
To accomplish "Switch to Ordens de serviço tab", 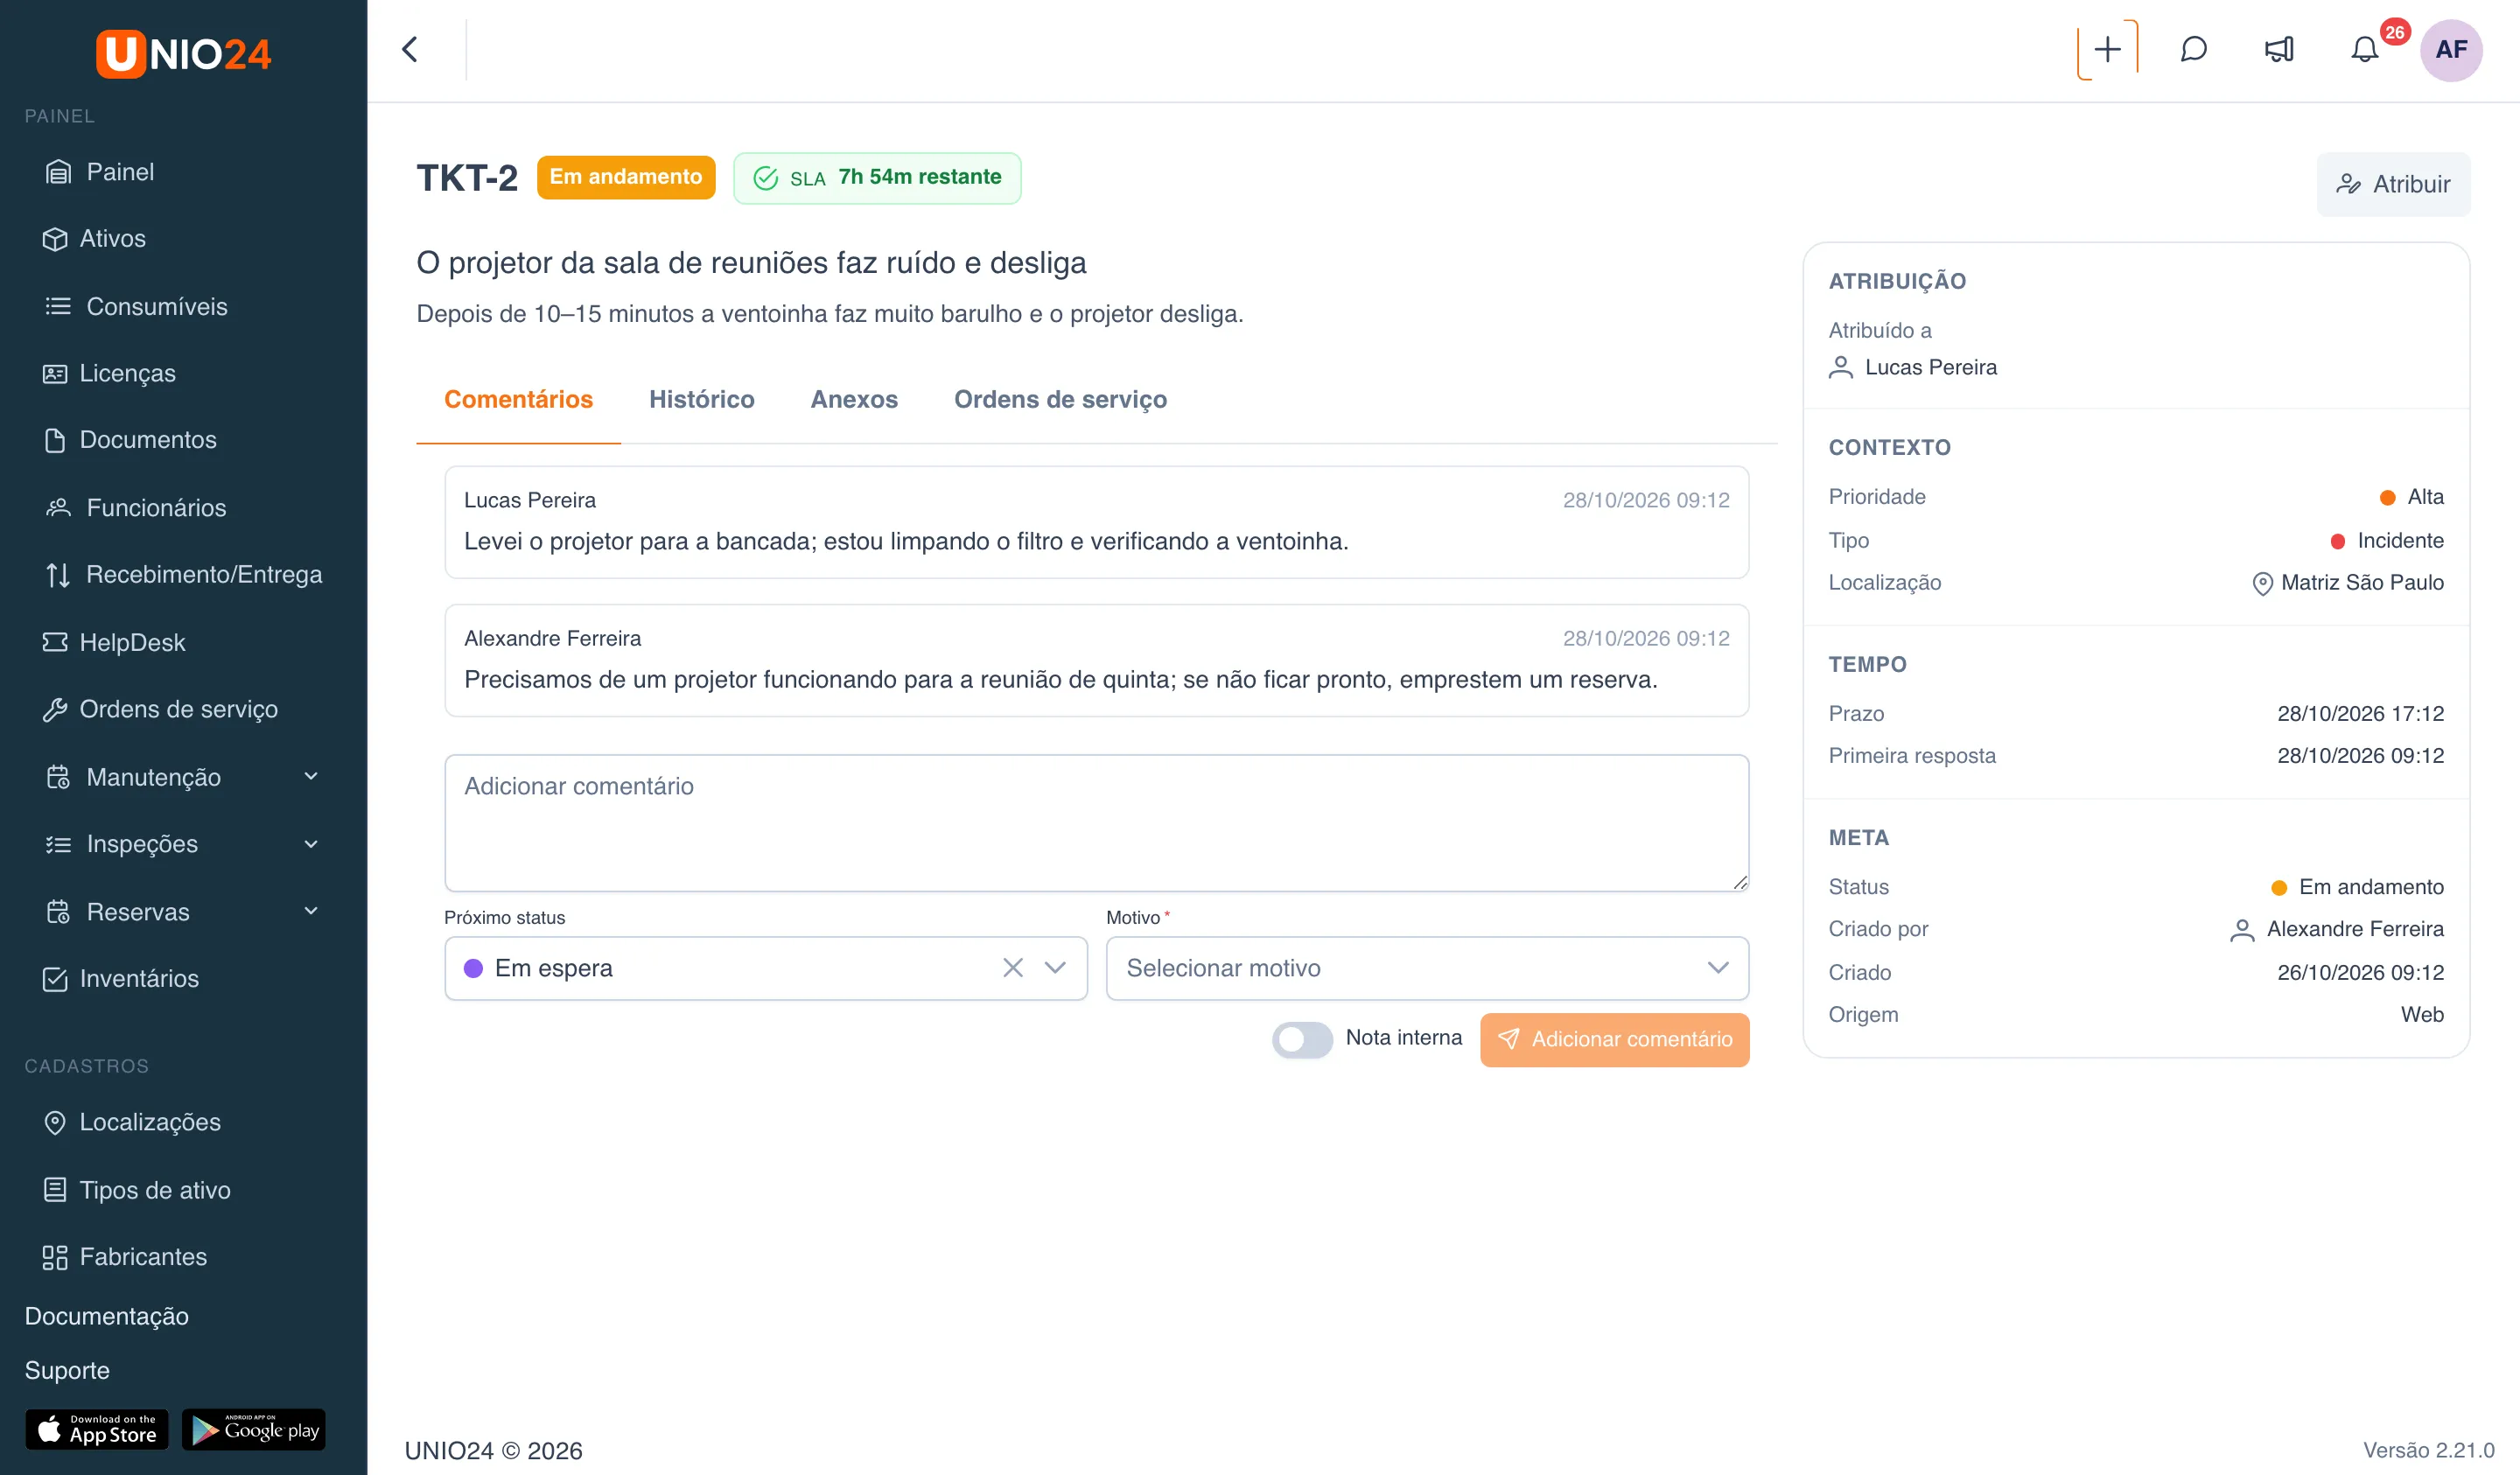I will 1060,400.
